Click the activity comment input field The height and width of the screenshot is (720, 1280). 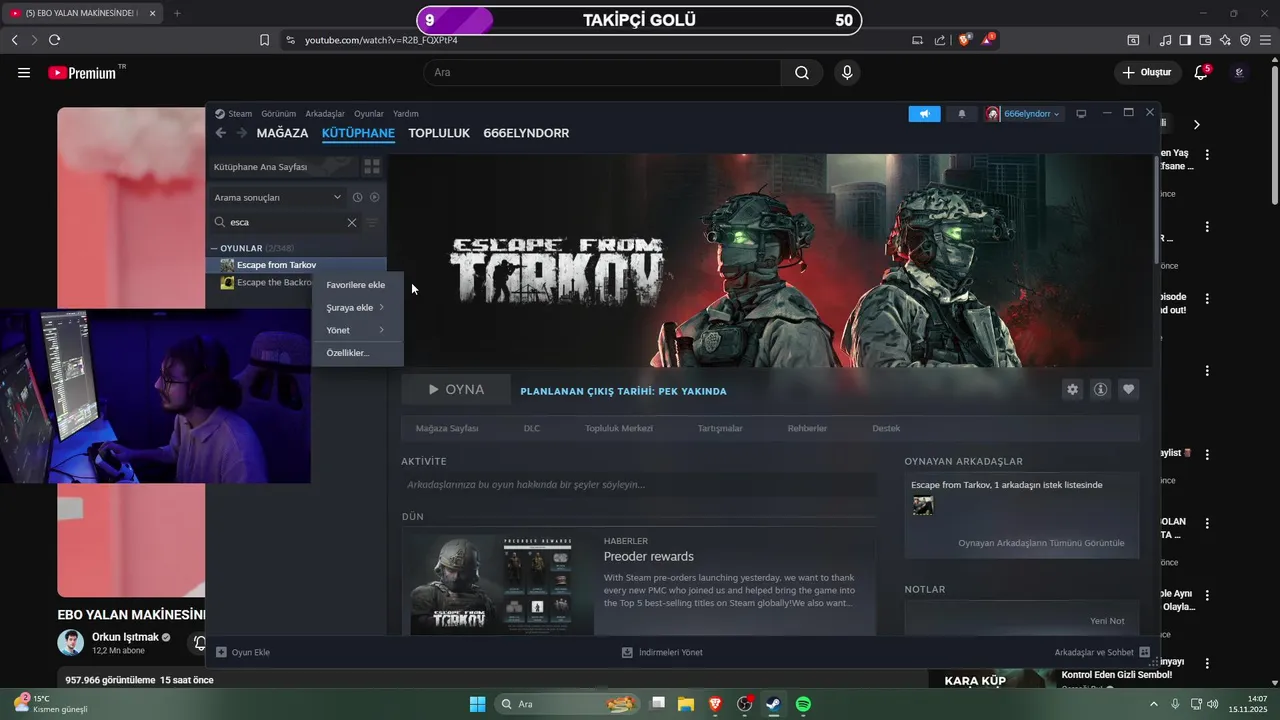coord(638,484)
